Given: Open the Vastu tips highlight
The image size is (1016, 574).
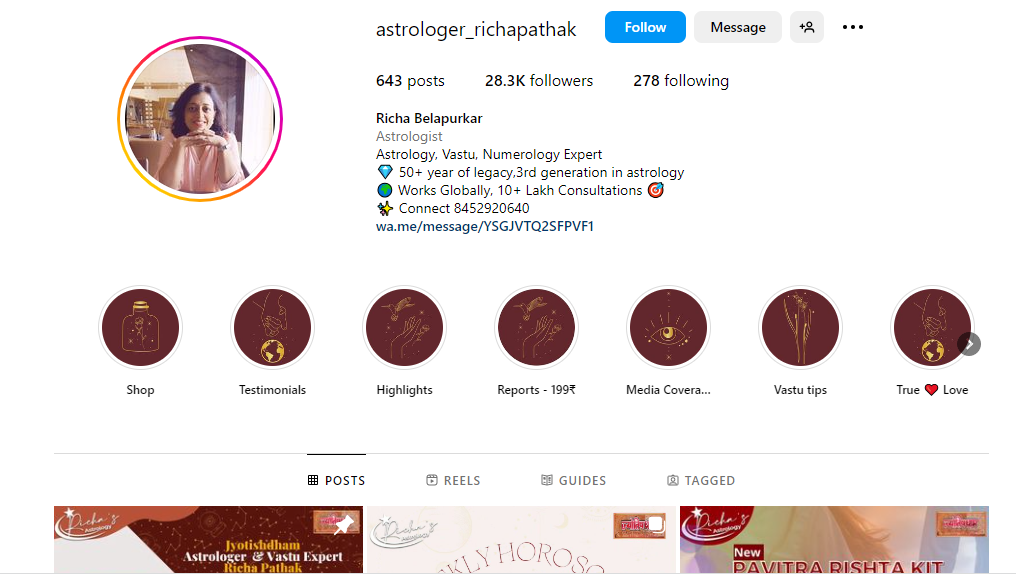Looking at the screenshot, I should click(800, 328).
